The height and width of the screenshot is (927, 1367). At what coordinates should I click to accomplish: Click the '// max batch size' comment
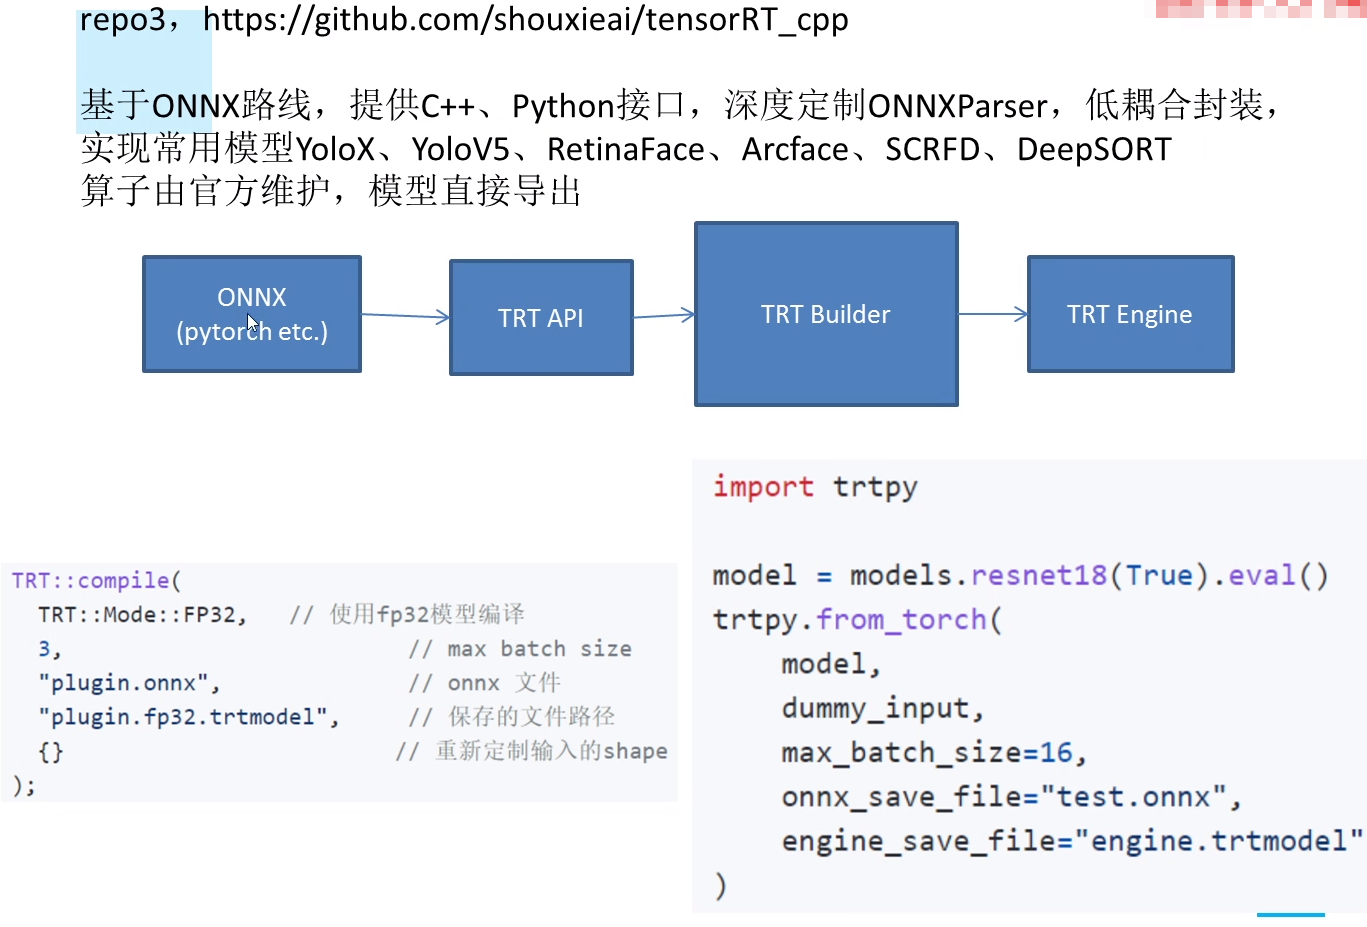[x=520, y=649]
